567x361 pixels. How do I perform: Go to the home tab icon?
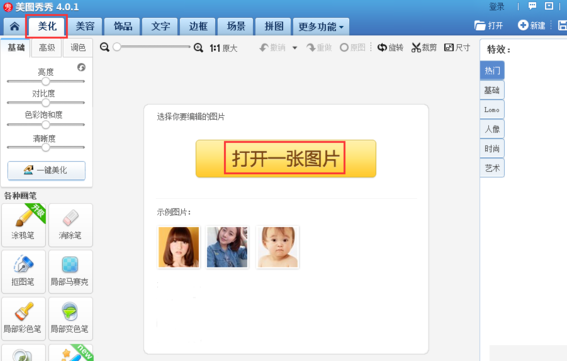(x=14, y=26)
